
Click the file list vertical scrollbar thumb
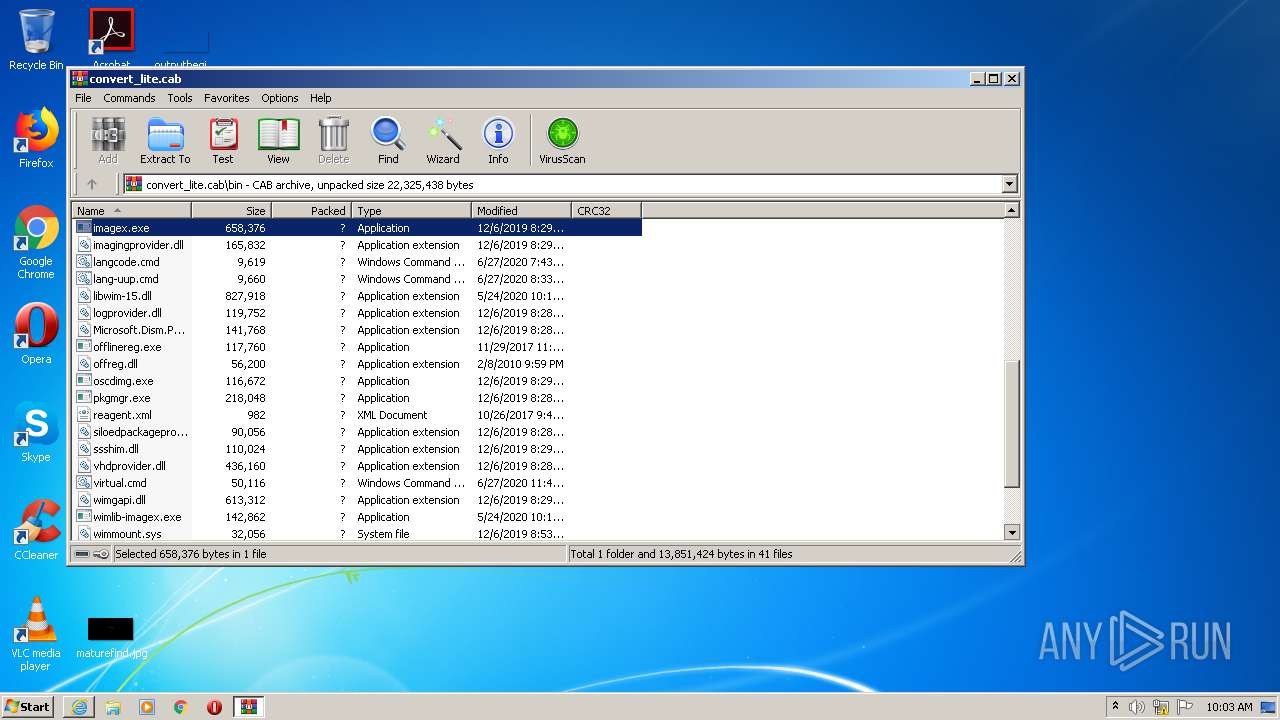click(1011, 424)
